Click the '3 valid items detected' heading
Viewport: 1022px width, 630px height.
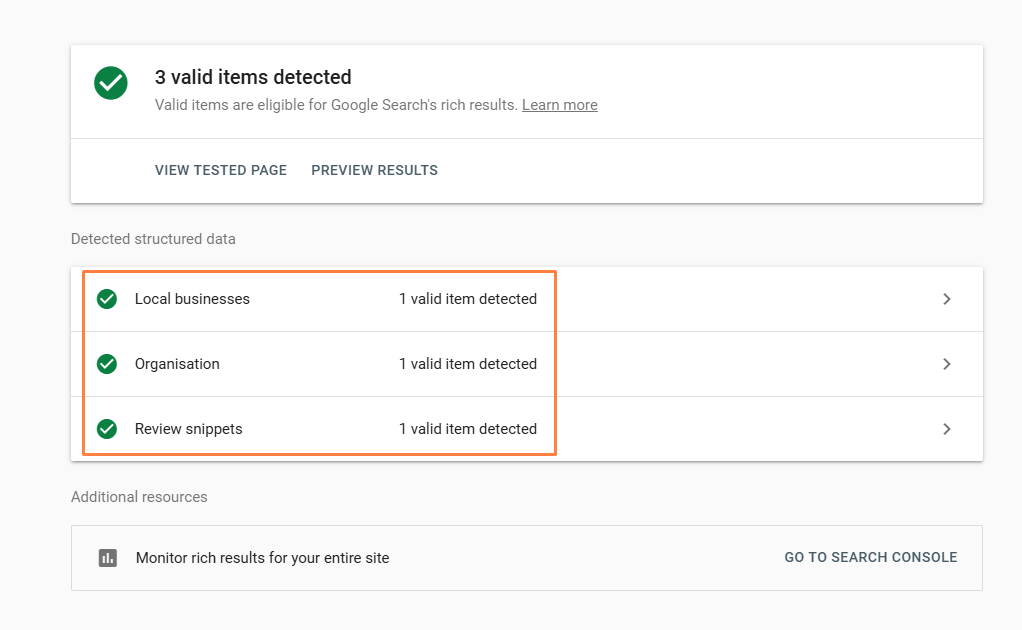pos(253,77)
